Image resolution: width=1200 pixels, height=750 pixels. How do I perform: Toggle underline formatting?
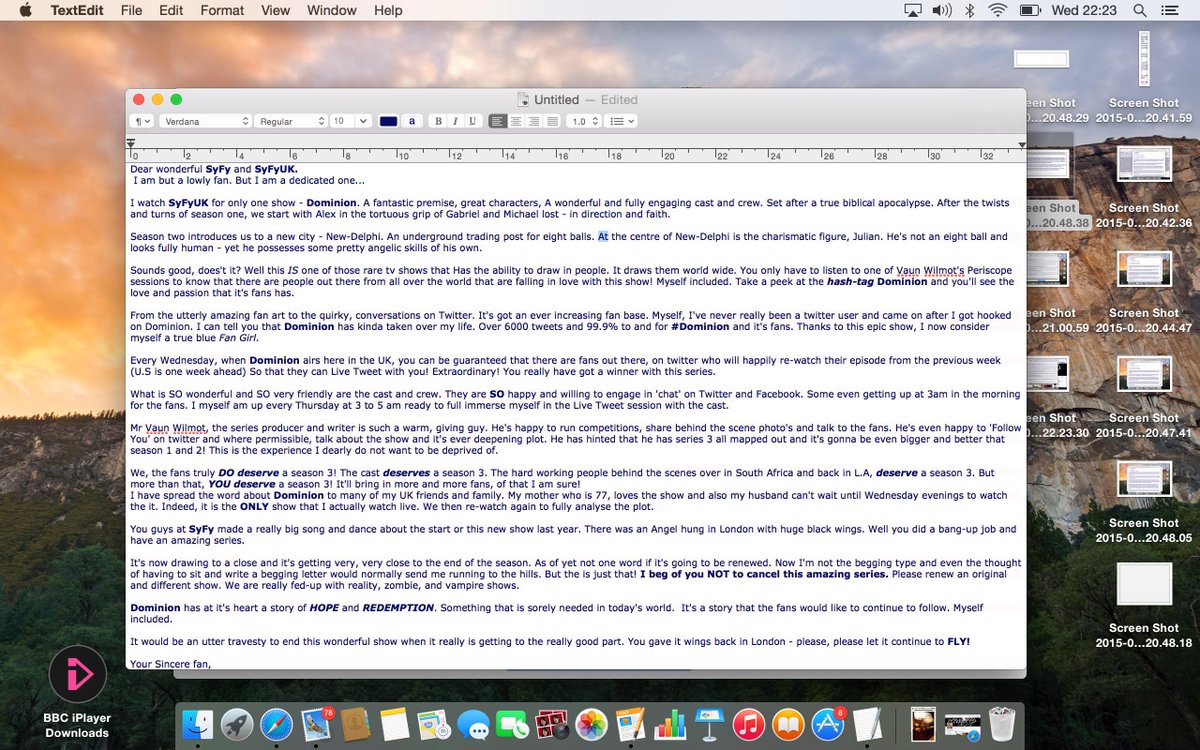[472, 121]
